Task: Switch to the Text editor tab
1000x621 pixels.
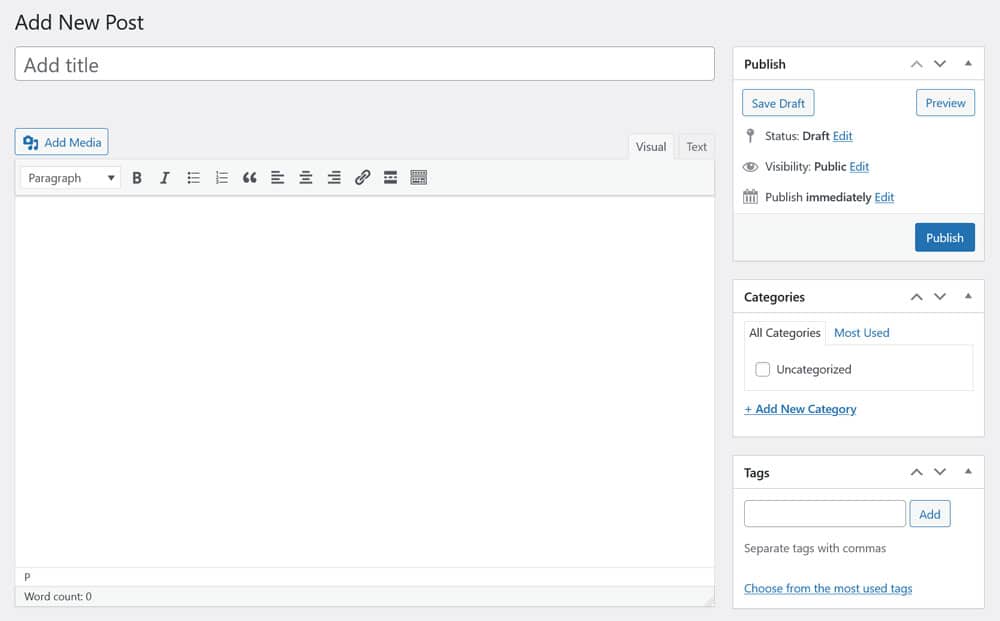Action: tap(696, 147)
